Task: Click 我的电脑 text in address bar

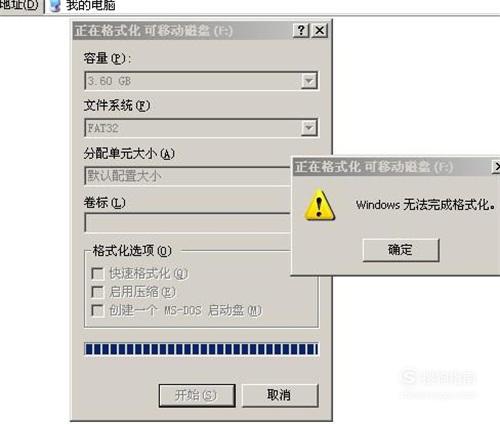Action: (91, 5)
